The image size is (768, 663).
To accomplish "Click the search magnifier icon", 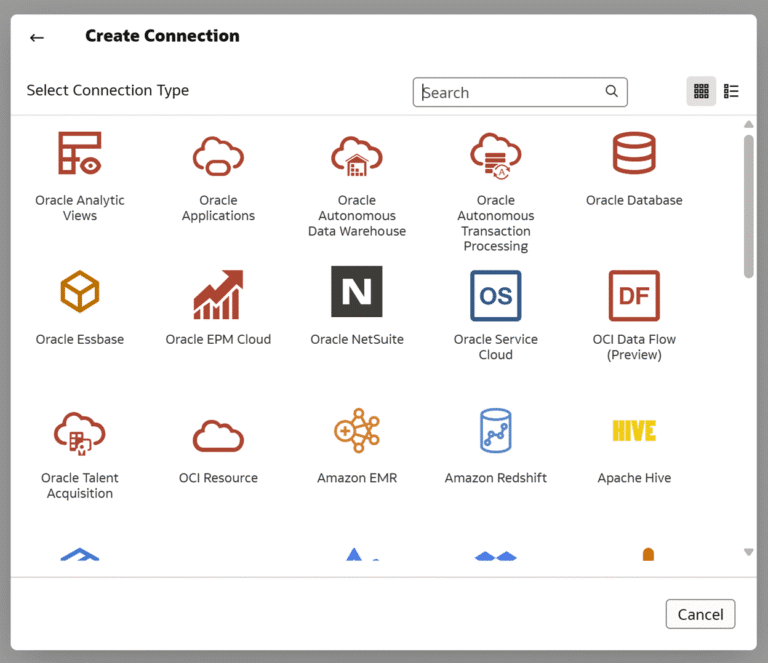I will [x=611, y=91].
